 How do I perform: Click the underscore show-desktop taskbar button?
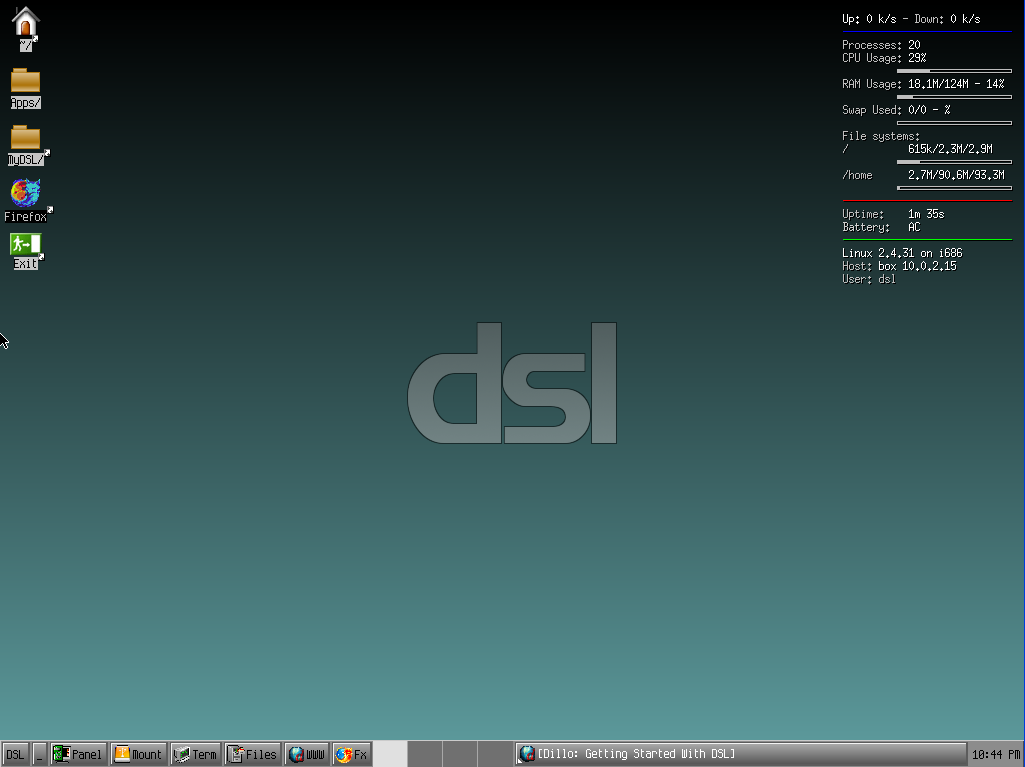(x=39, y=755)
